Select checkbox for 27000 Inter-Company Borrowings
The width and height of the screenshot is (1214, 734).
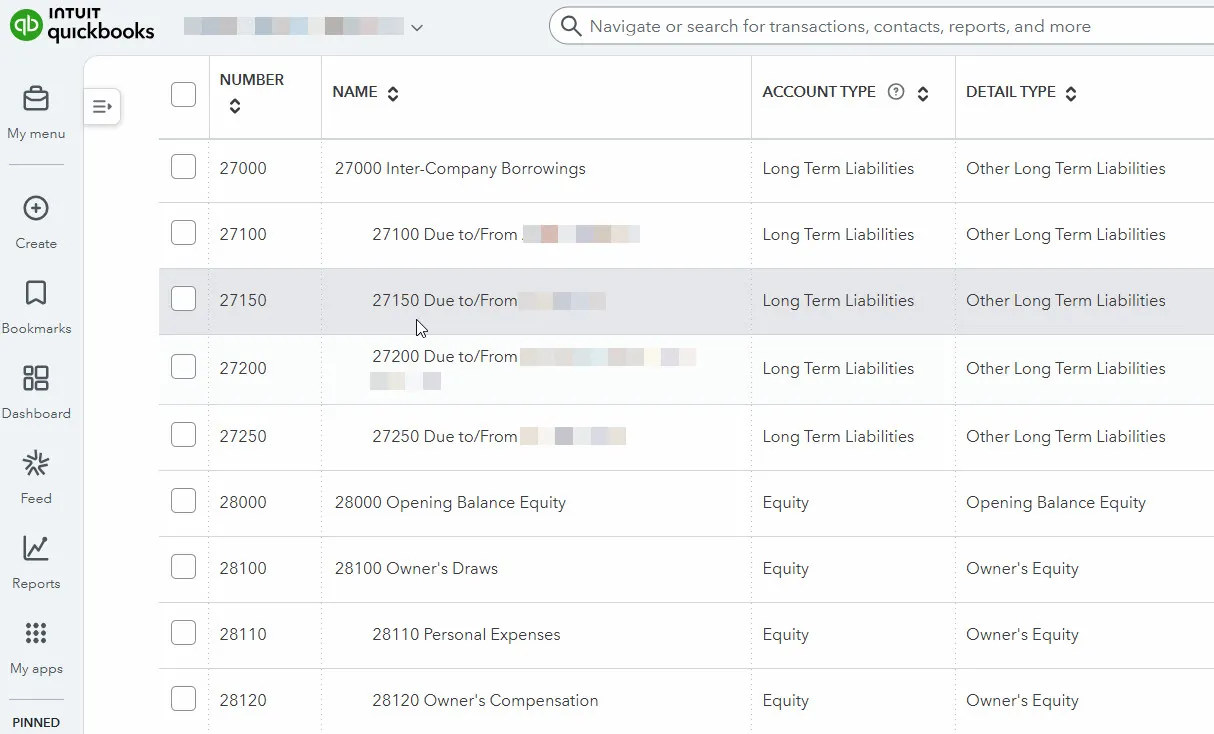pos(183,167)
